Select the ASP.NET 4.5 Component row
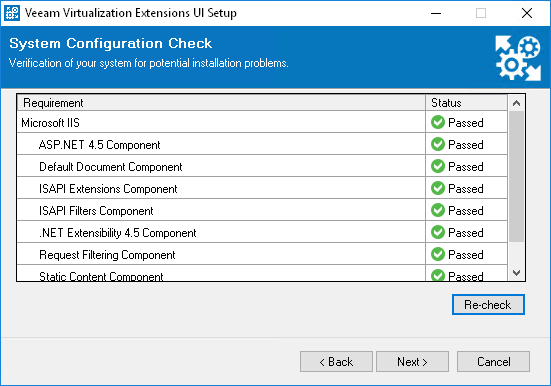The width and height of the screenshot is (551, 386). pos(262,144)
